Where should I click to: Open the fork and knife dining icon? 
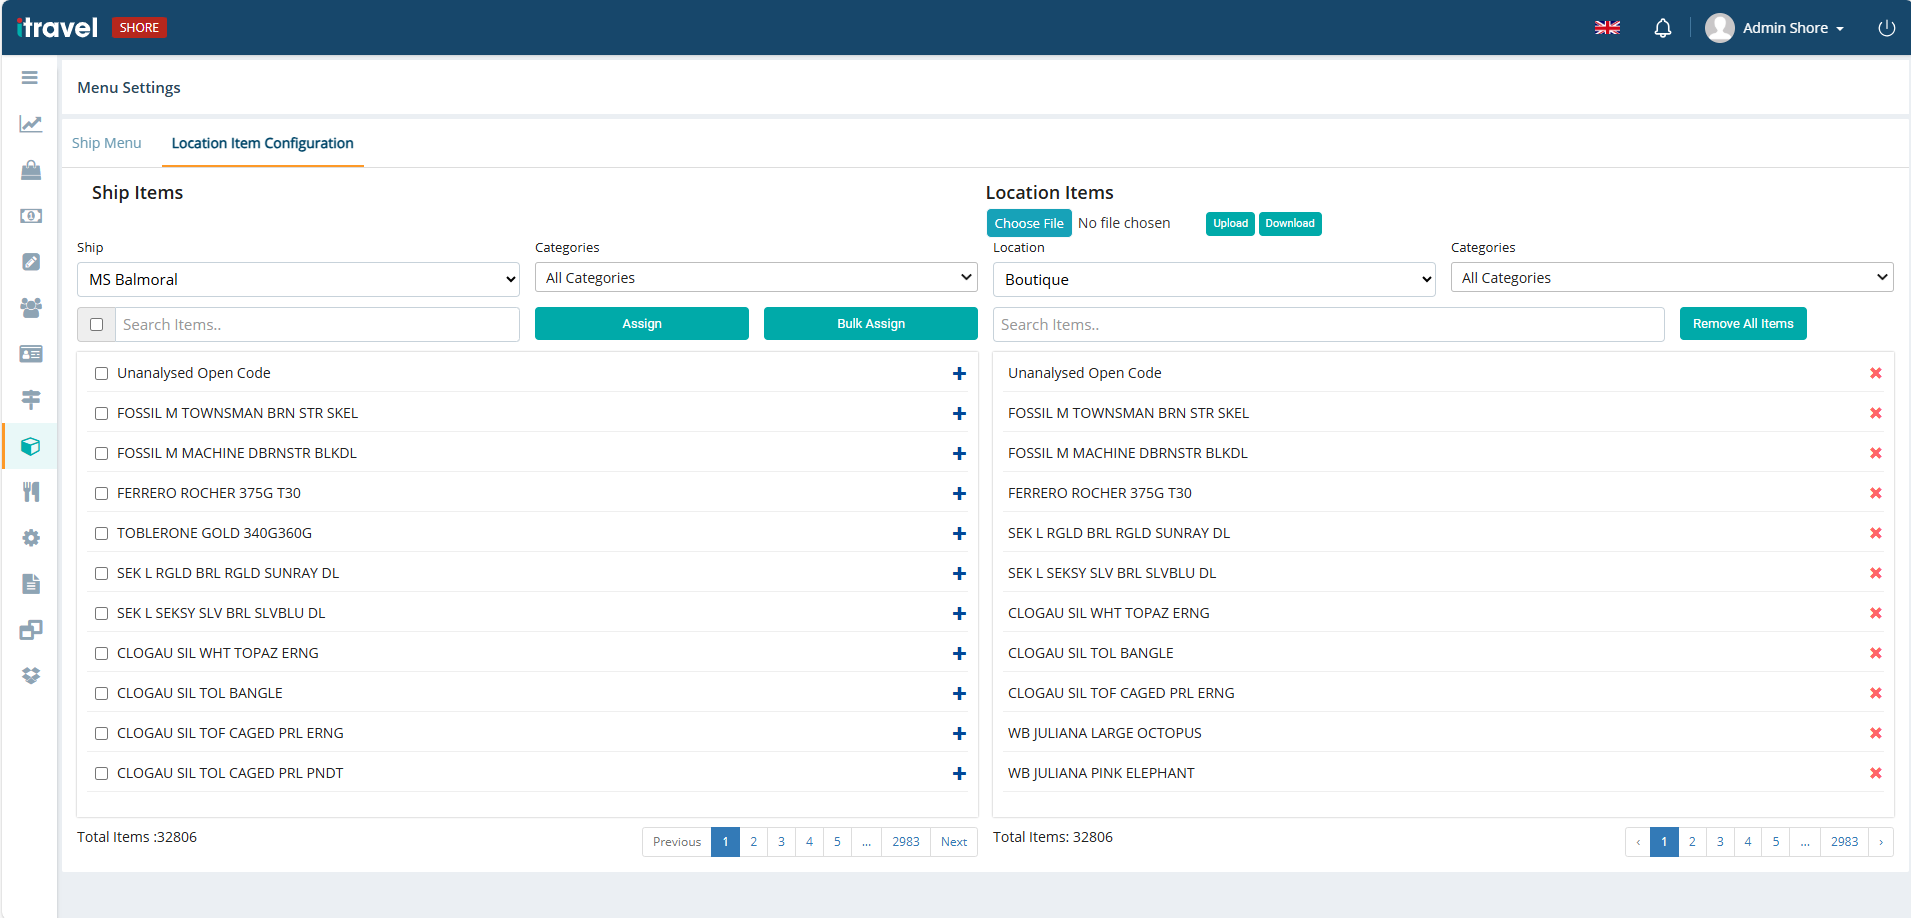tap(31, 492)
